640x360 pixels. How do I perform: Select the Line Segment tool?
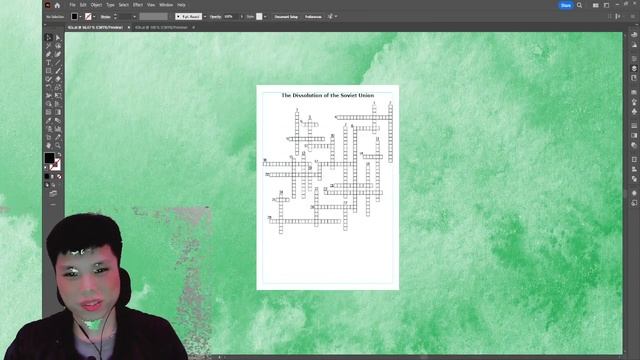coord(58,62)
